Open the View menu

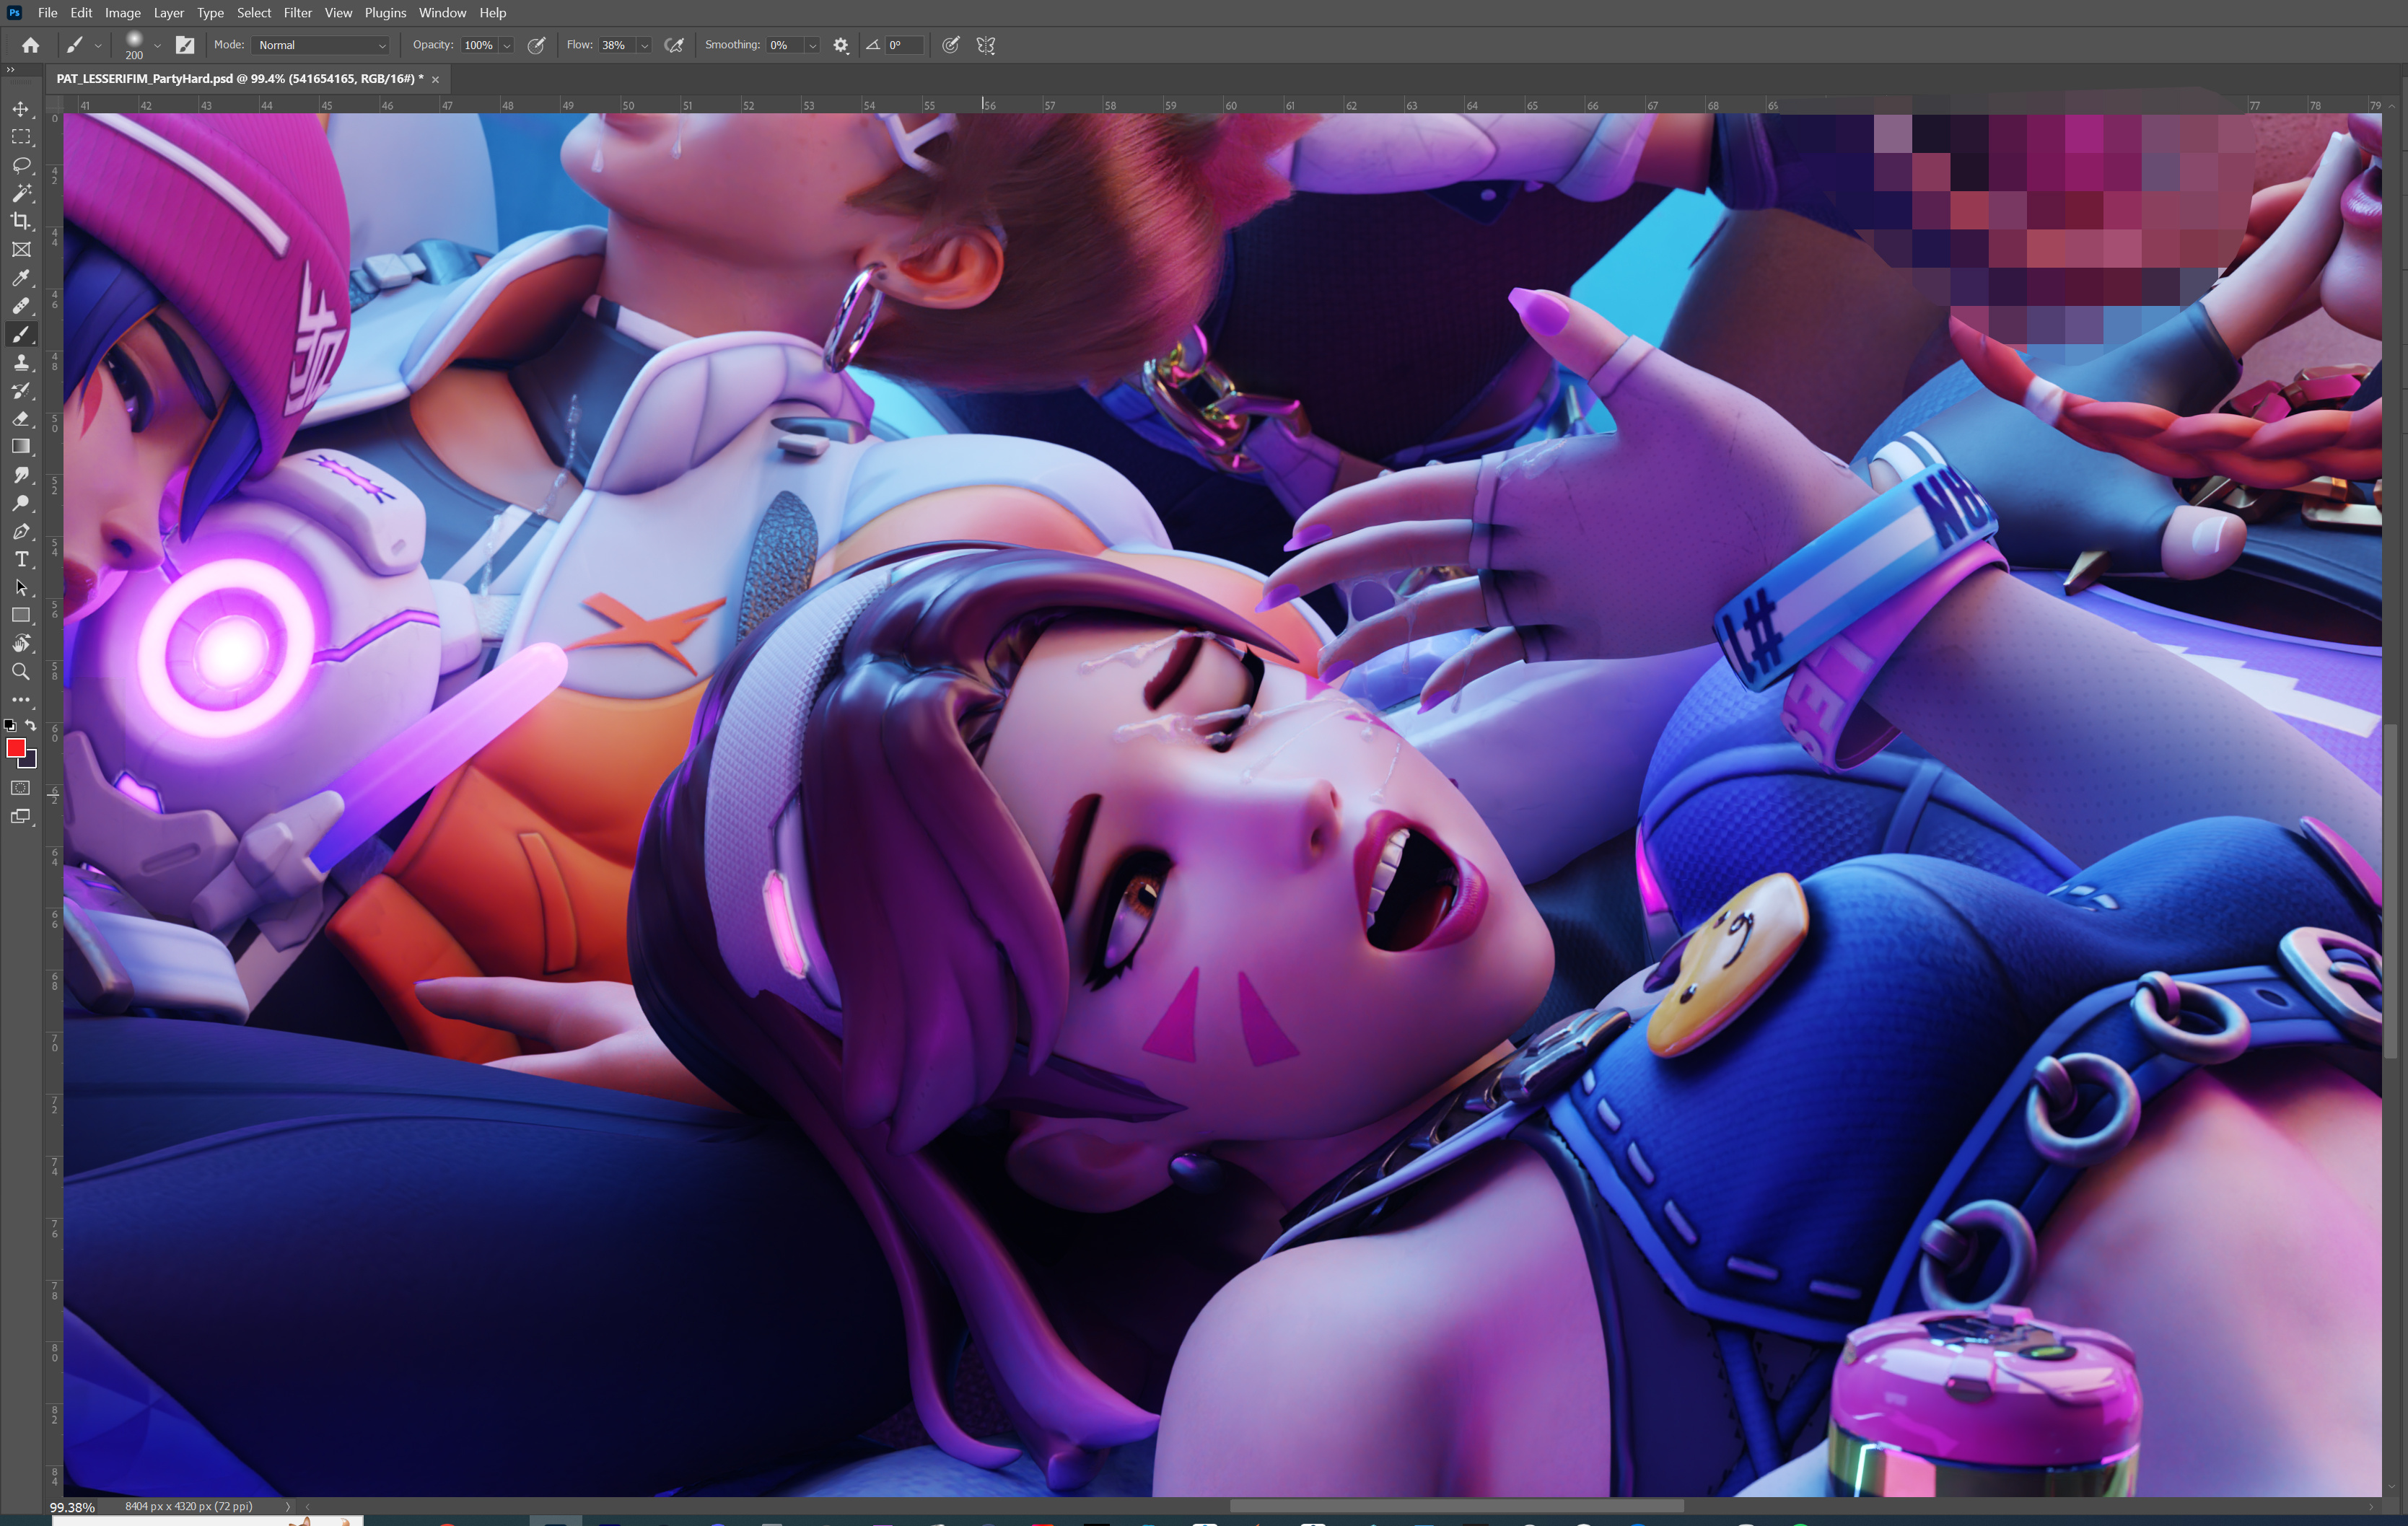point(338,13)
